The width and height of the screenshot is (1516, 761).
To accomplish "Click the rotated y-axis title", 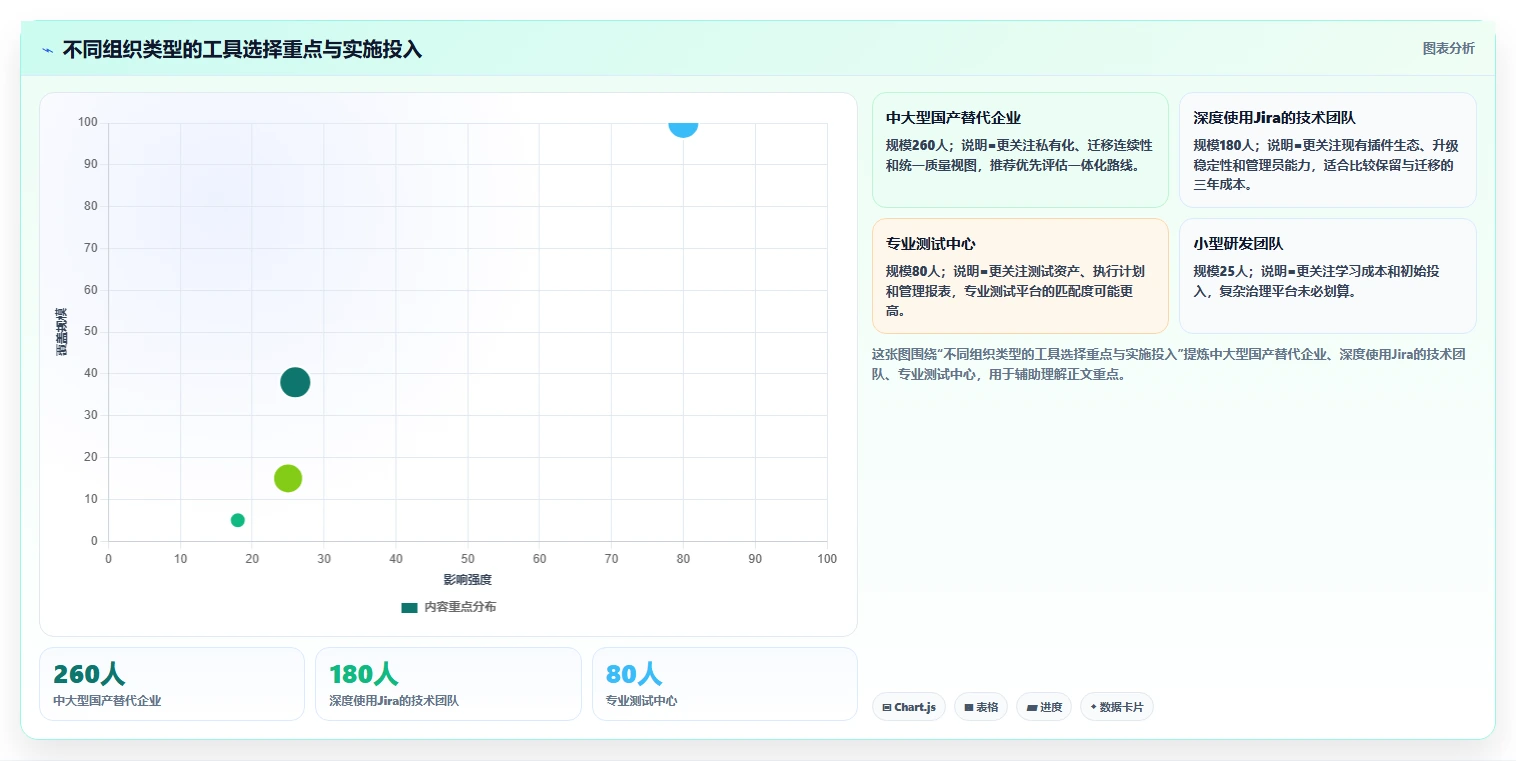I will coord(61,332).
